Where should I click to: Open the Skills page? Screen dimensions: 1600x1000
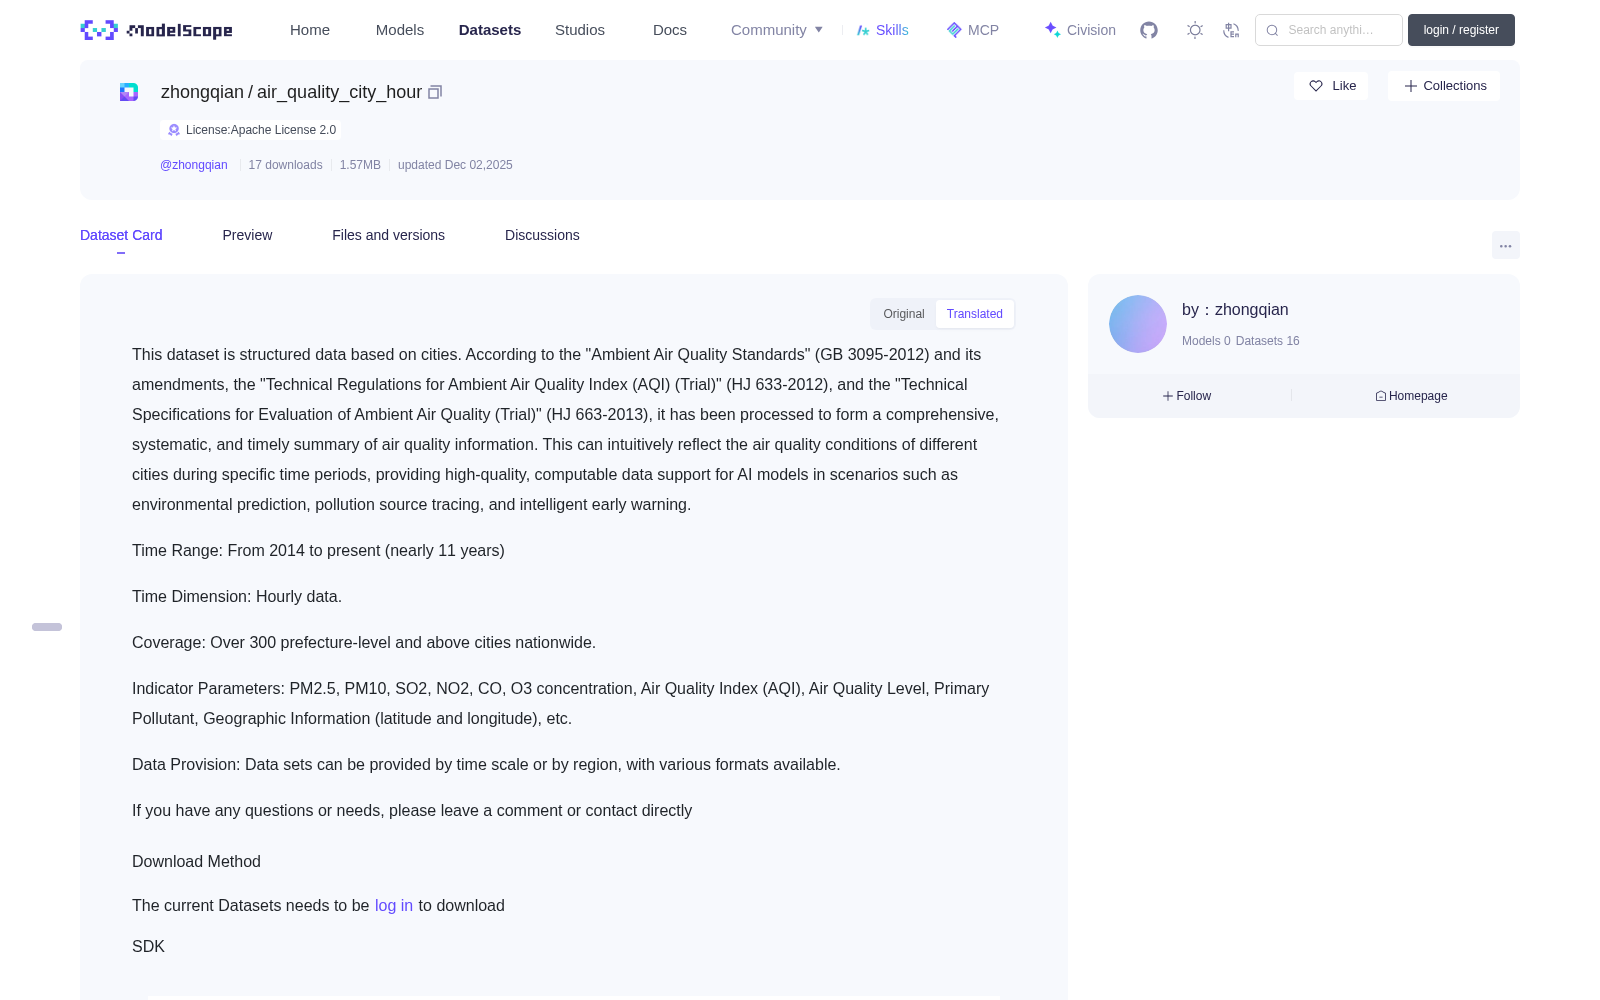[x=883, y=30]
